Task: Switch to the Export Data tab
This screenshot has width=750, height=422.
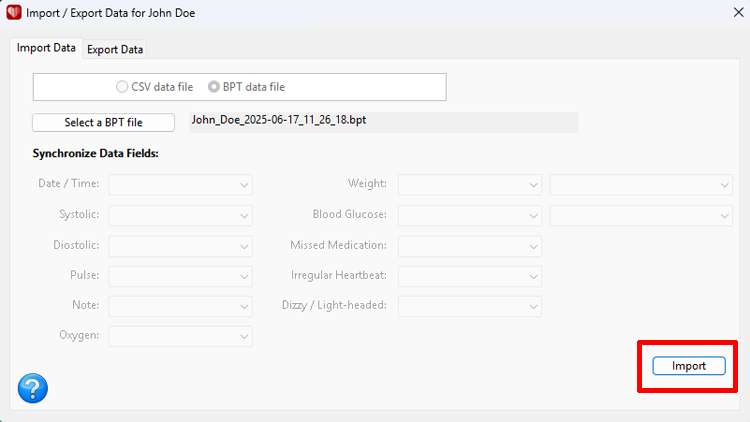Action: click(x=115, y=49)
